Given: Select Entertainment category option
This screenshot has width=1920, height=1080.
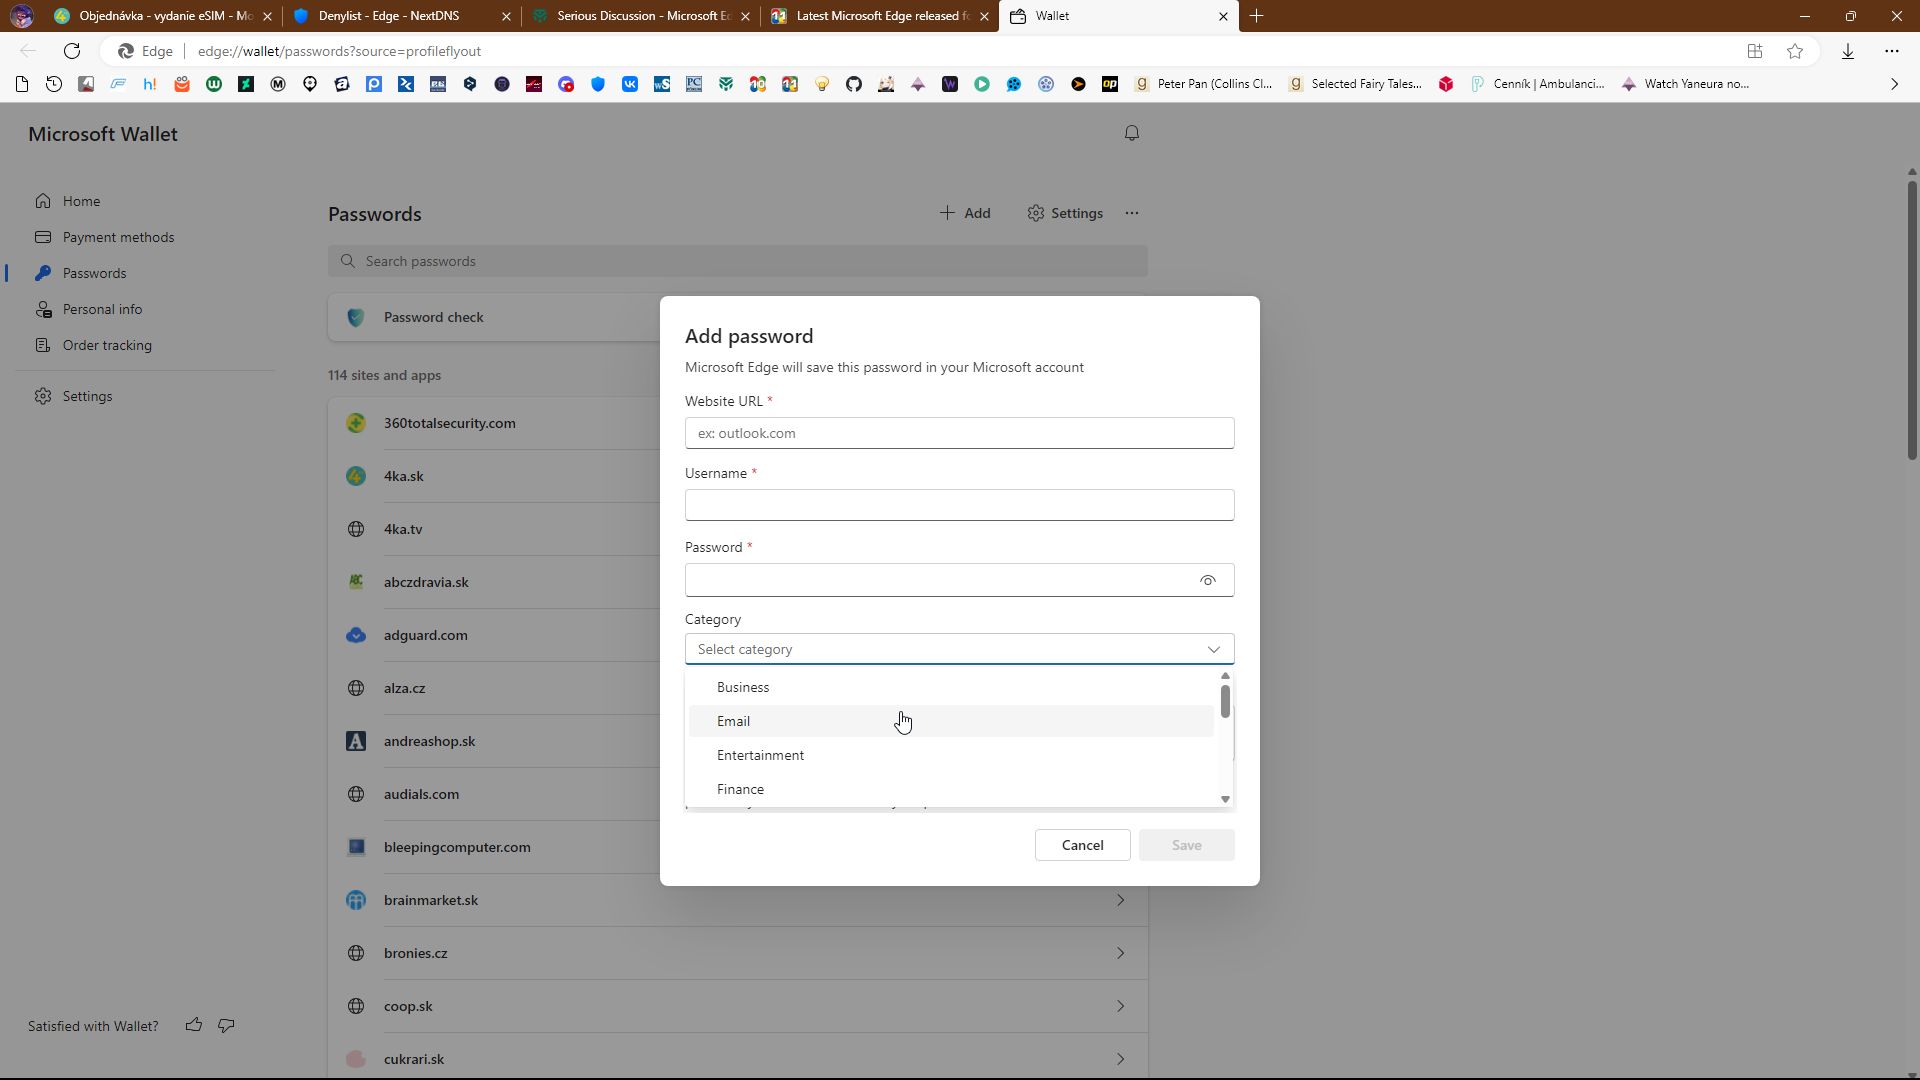Looking at the screenshot, I should (x=950, y=755).
